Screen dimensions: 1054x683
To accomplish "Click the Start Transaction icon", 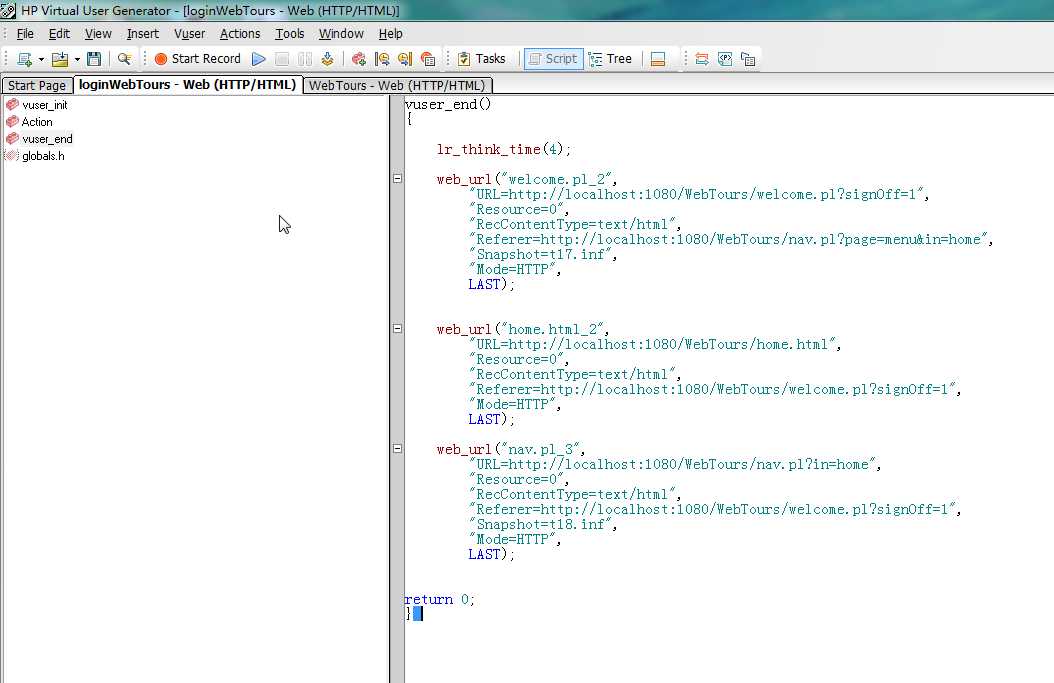I will click(x=382, y=59).
